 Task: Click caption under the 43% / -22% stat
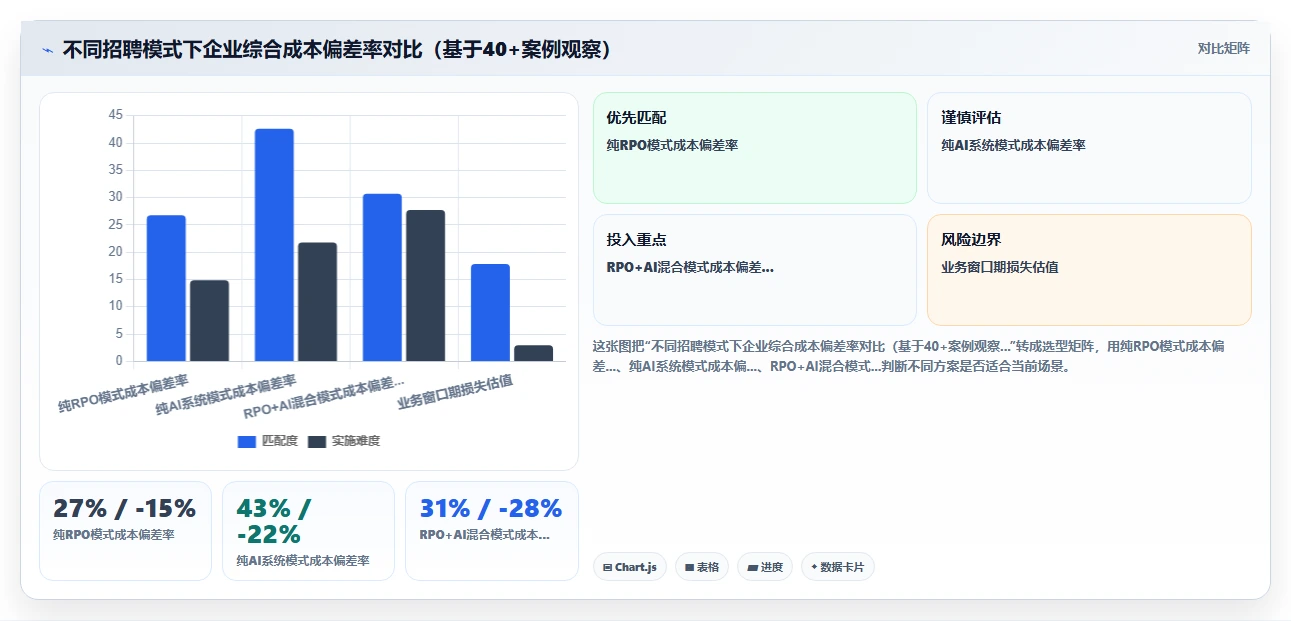[x=303, y=561]
